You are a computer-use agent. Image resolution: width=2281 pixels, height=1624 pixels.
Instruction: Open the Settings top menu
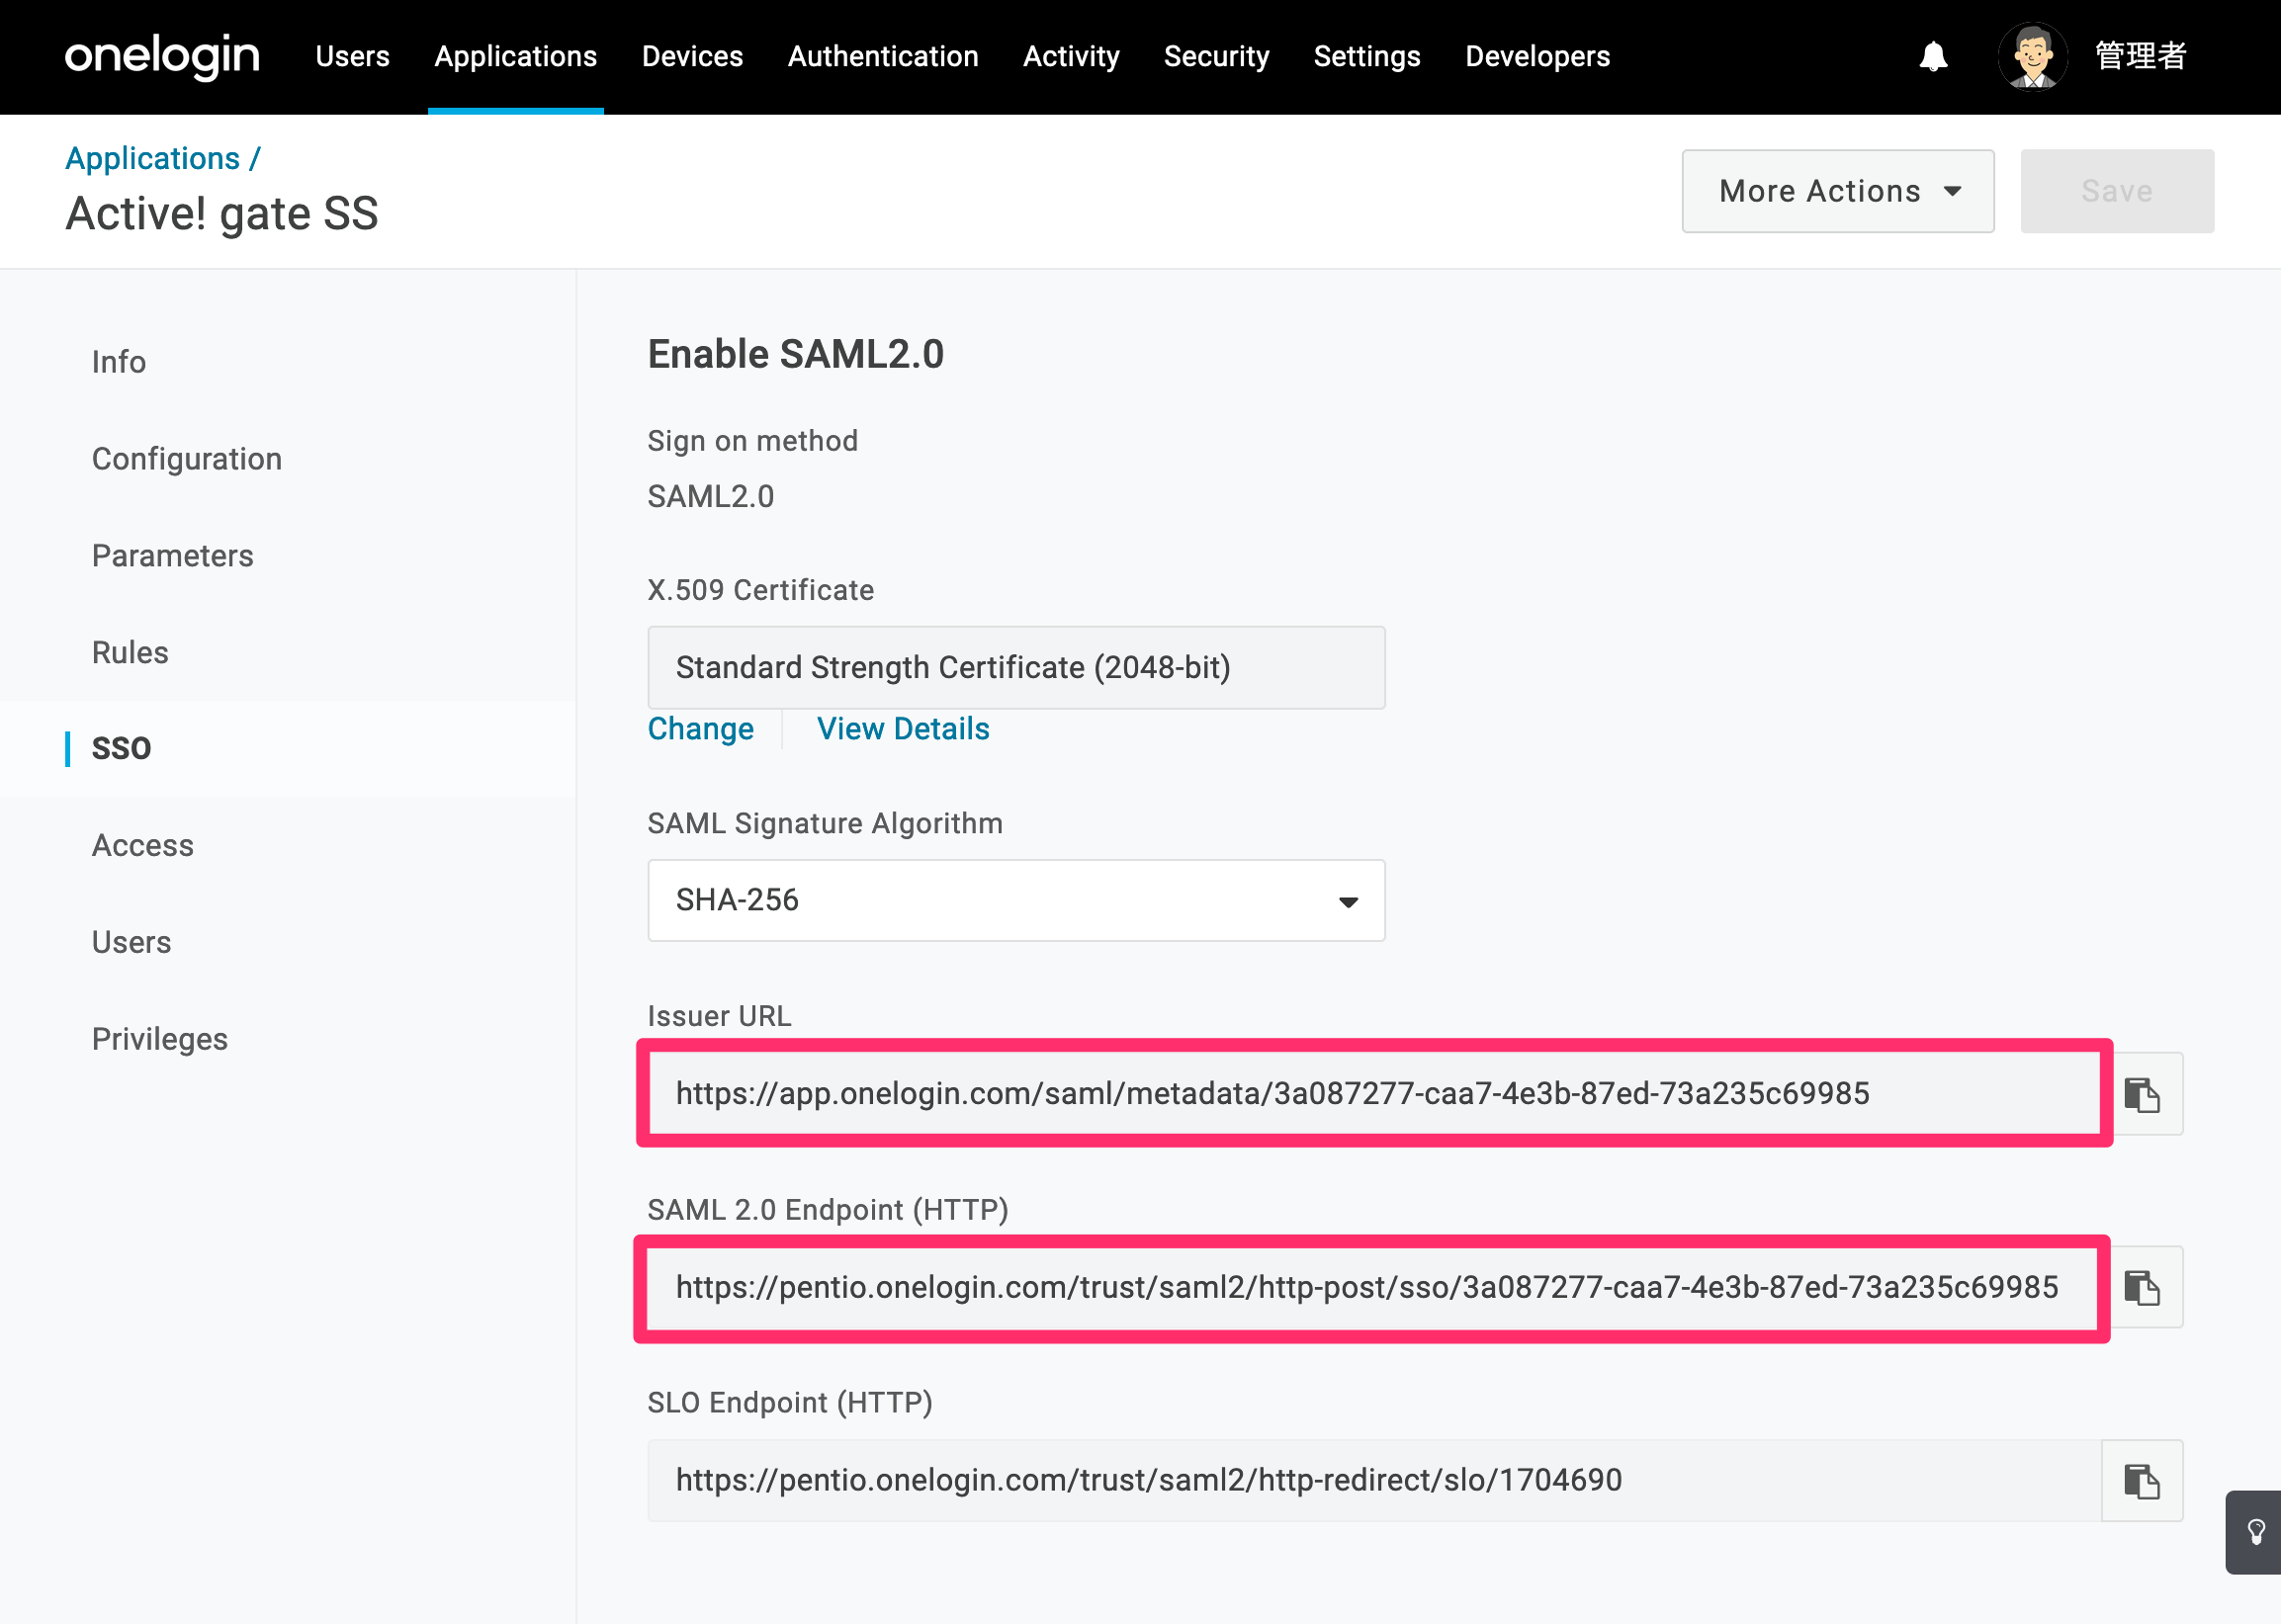[1367, 56]
